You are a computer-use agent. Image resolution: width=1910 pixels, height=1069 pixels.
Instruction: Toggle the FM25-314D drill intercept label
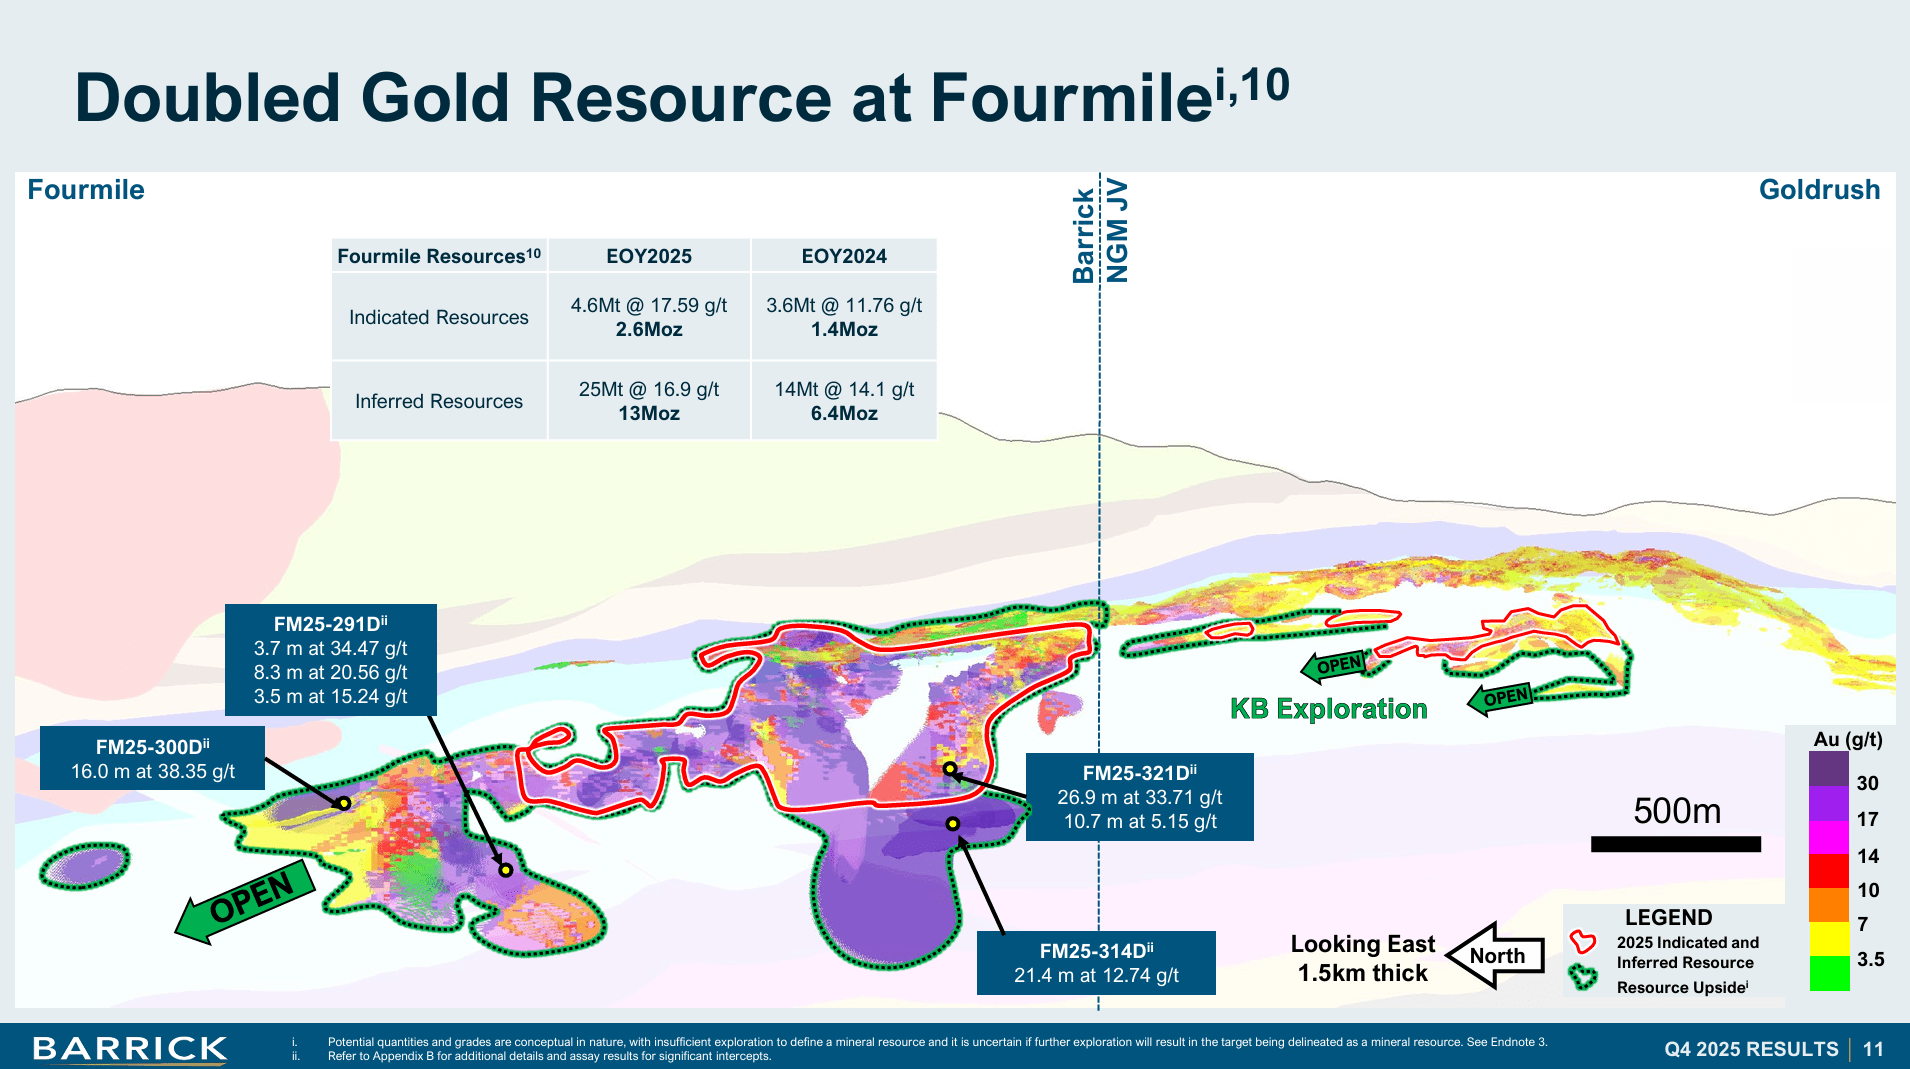[x=1096, y=962]
